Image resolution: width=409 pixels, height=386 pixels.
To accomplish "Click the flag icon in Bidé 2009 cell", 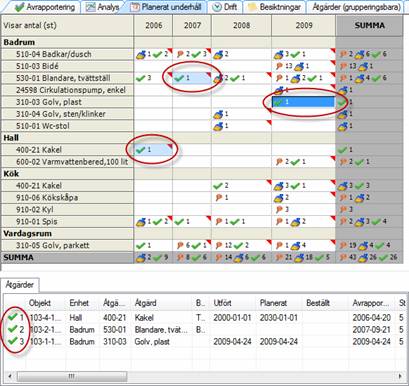I will [x=279, y=66].
